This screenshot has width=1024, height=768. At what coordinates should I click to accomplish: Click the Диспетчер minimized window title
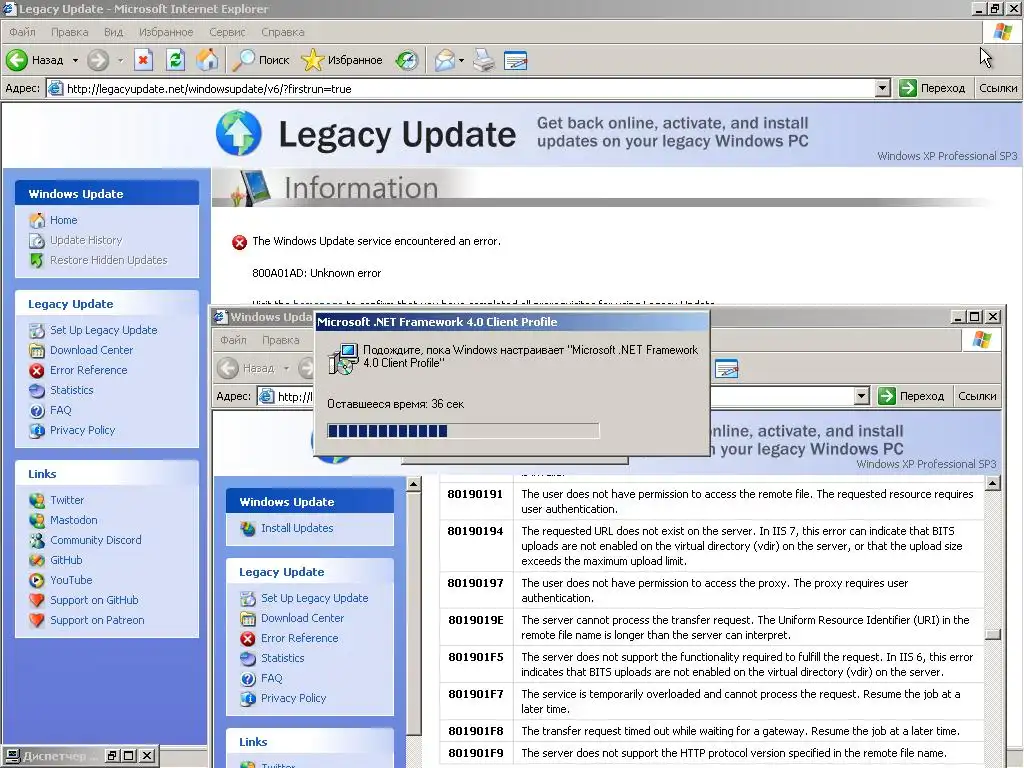55,756
